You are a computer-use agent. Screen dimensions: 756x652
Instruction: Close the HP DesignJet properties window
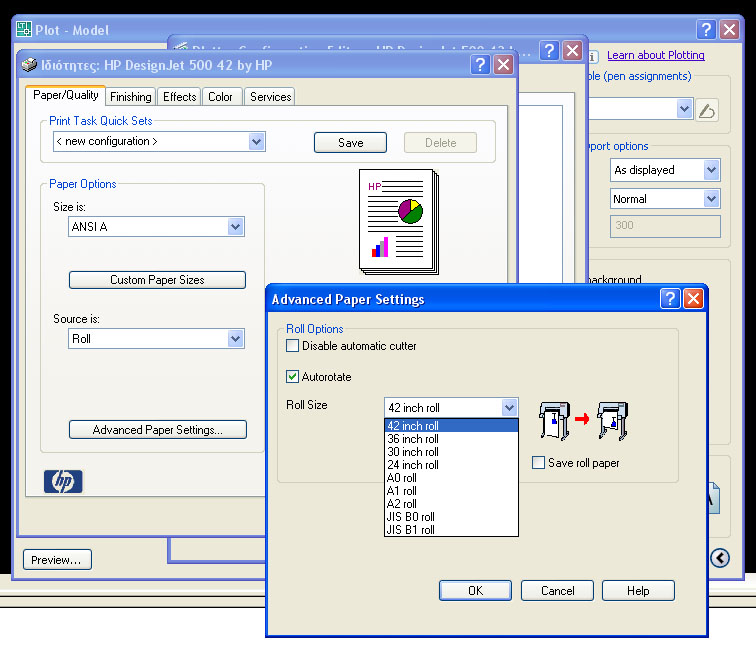(503, 65)
